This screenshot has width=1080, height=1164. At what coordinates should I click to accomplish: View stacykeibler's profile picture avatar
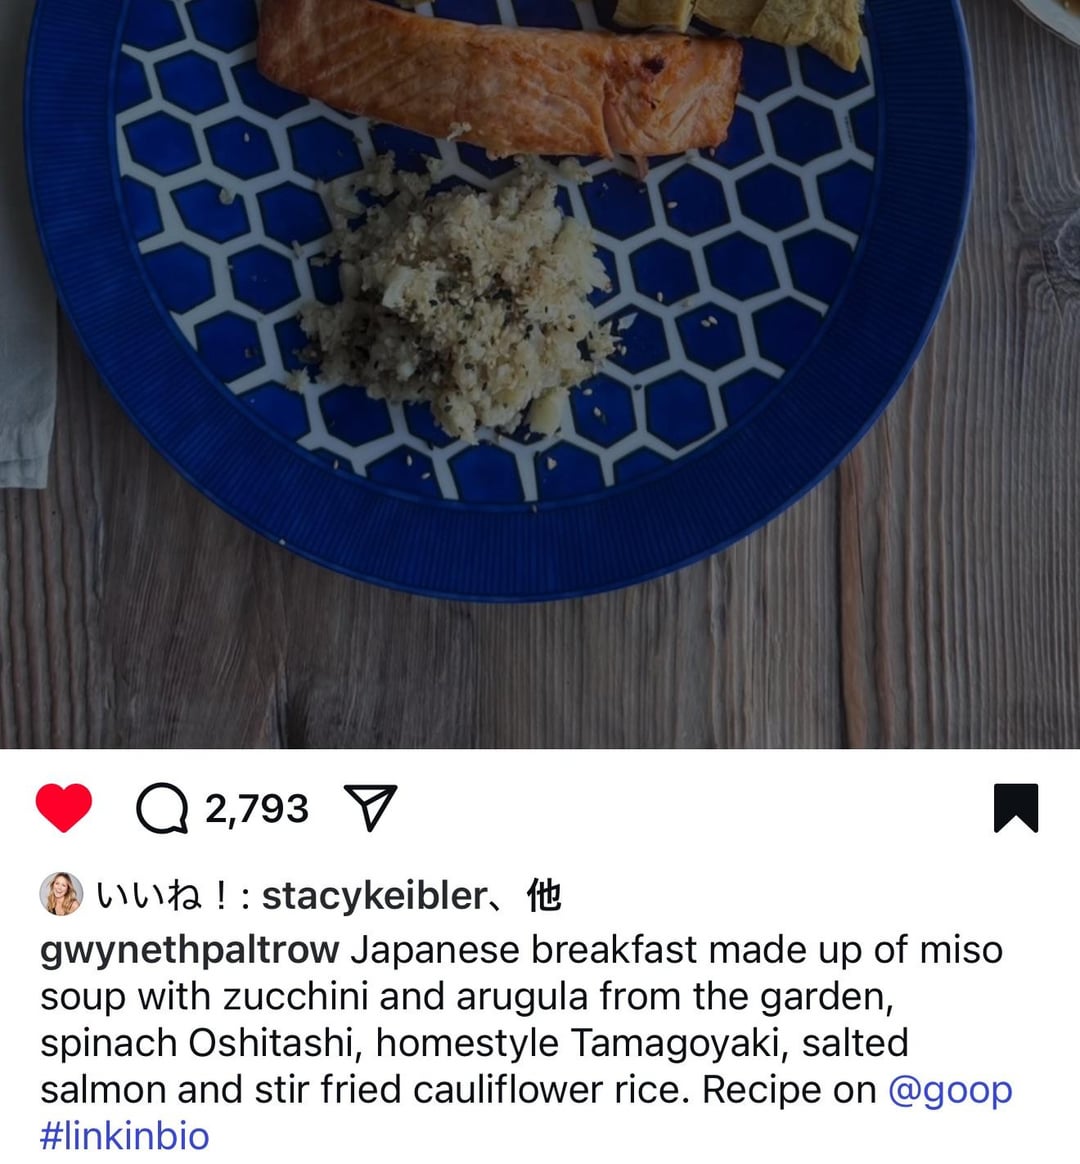pyautogui.click(x=61, y=894)
